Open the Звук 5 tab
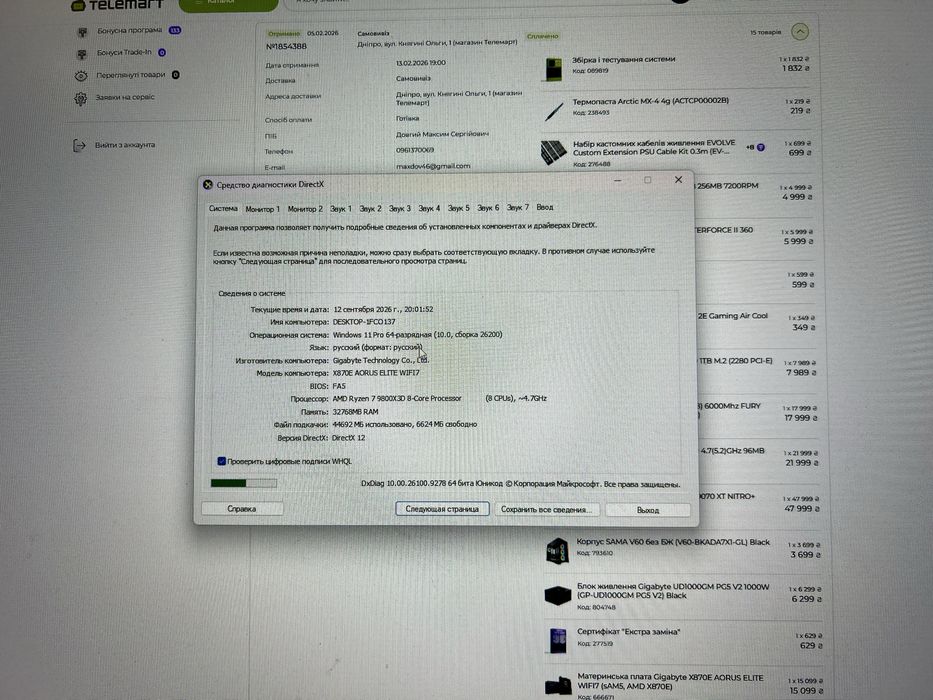The height and width of the screenshot is (700, 933). pyautogui.click(x=459, y=208)
